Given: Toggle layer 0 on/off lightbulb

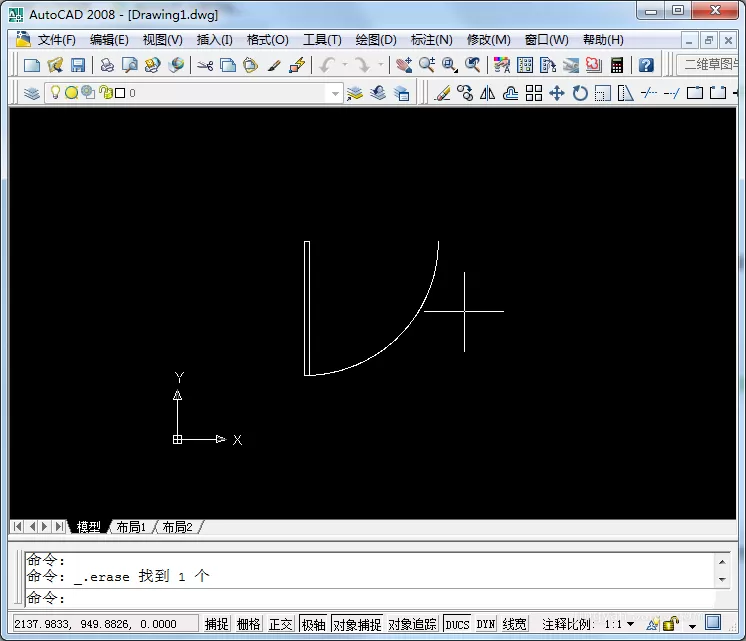Looking at the screenshot, I should (x=55, y=92).
